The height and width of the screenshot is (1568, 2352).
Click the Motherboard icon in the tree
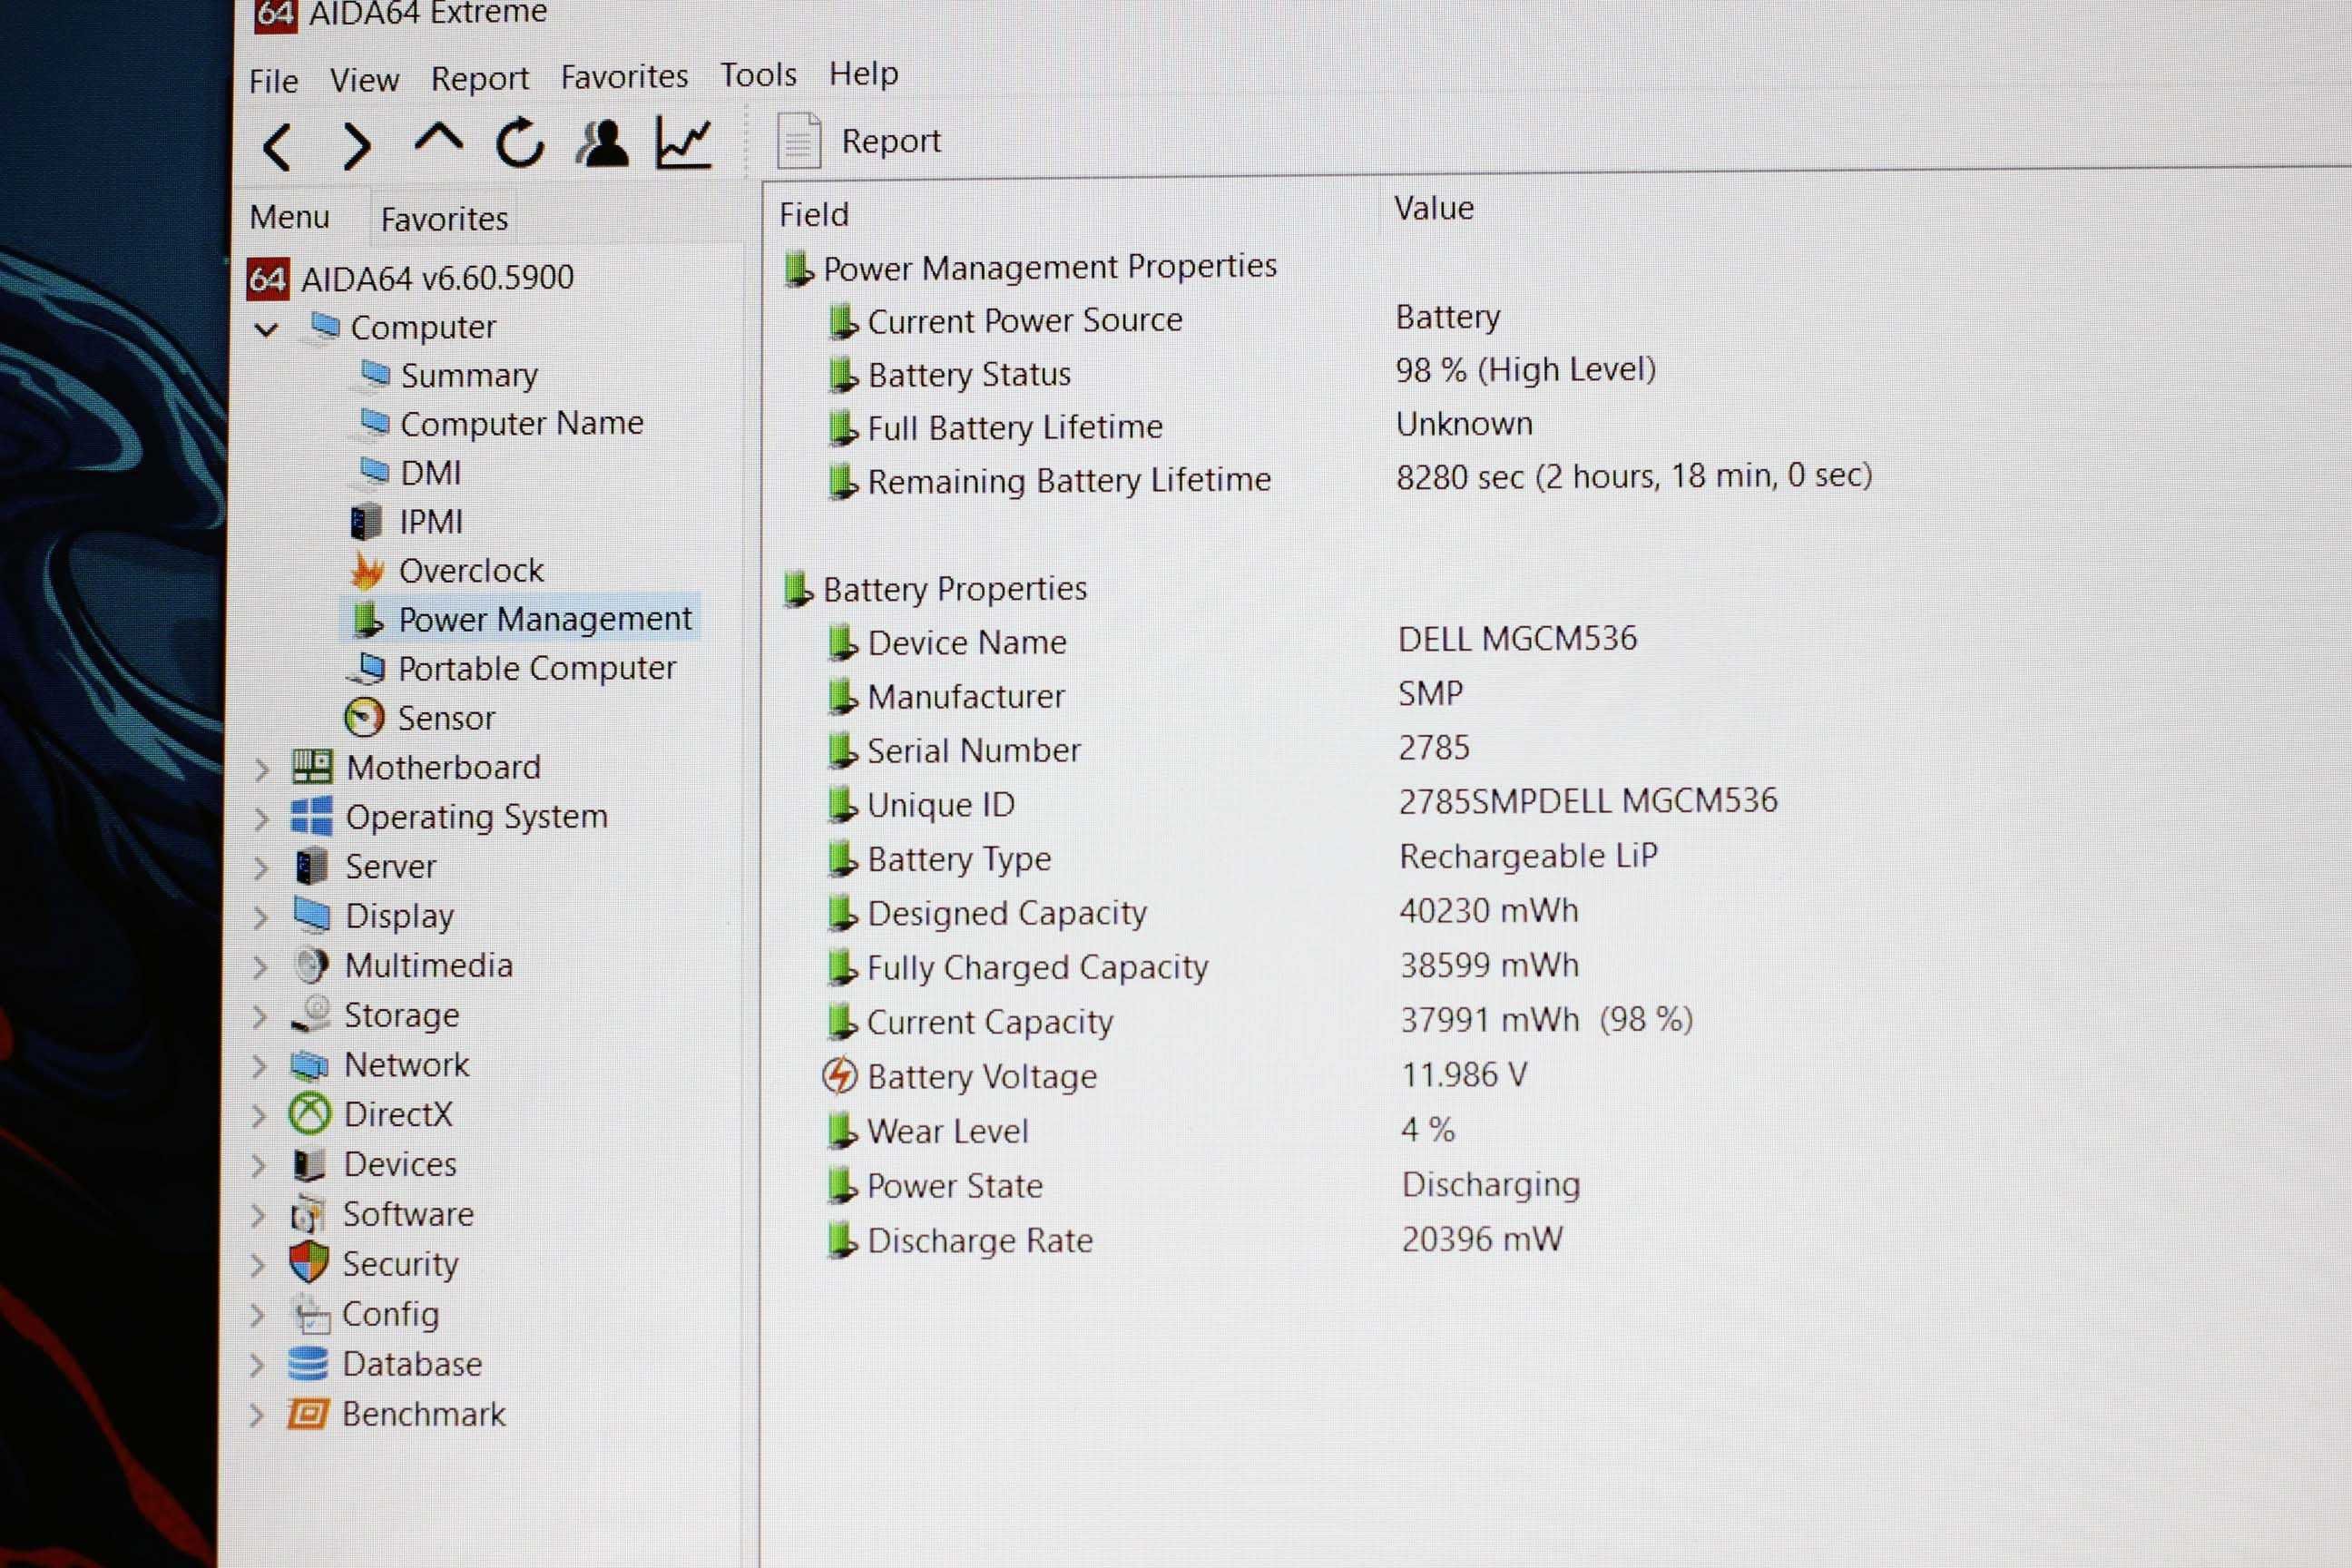[312, 767]
